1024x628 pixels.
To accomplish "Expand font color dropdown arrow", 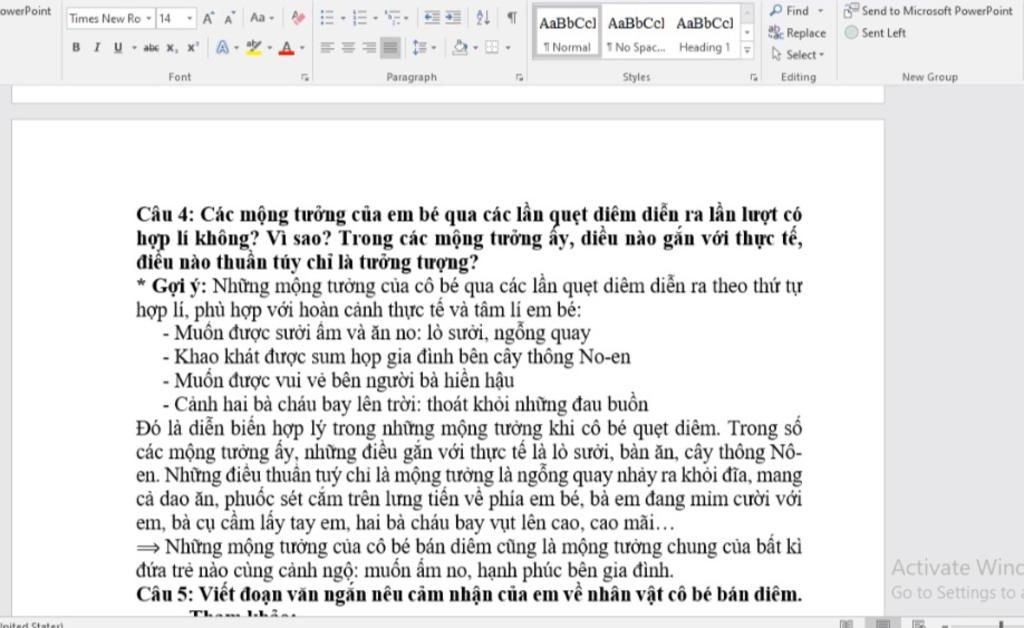I will pos(302,48).
